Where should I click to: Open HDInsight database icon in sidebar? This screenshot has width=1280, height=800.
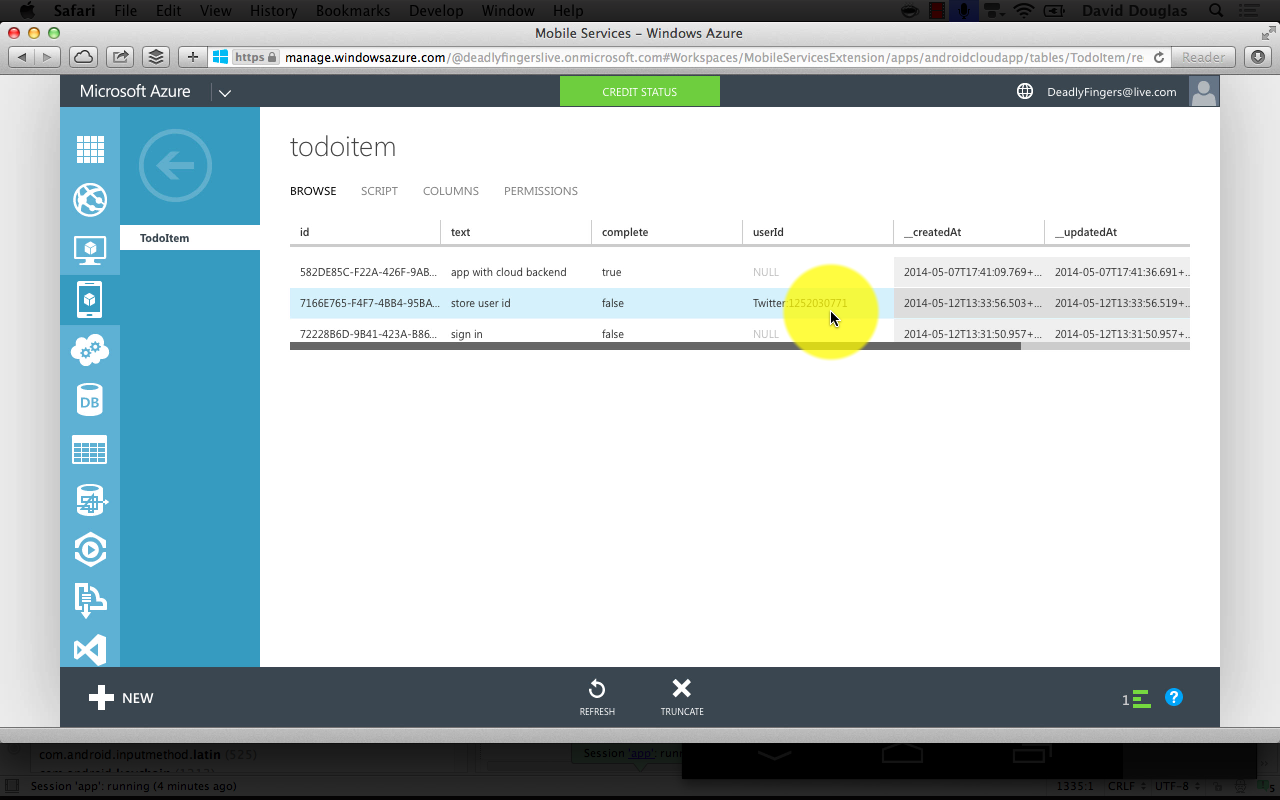(x=90, y=500)
